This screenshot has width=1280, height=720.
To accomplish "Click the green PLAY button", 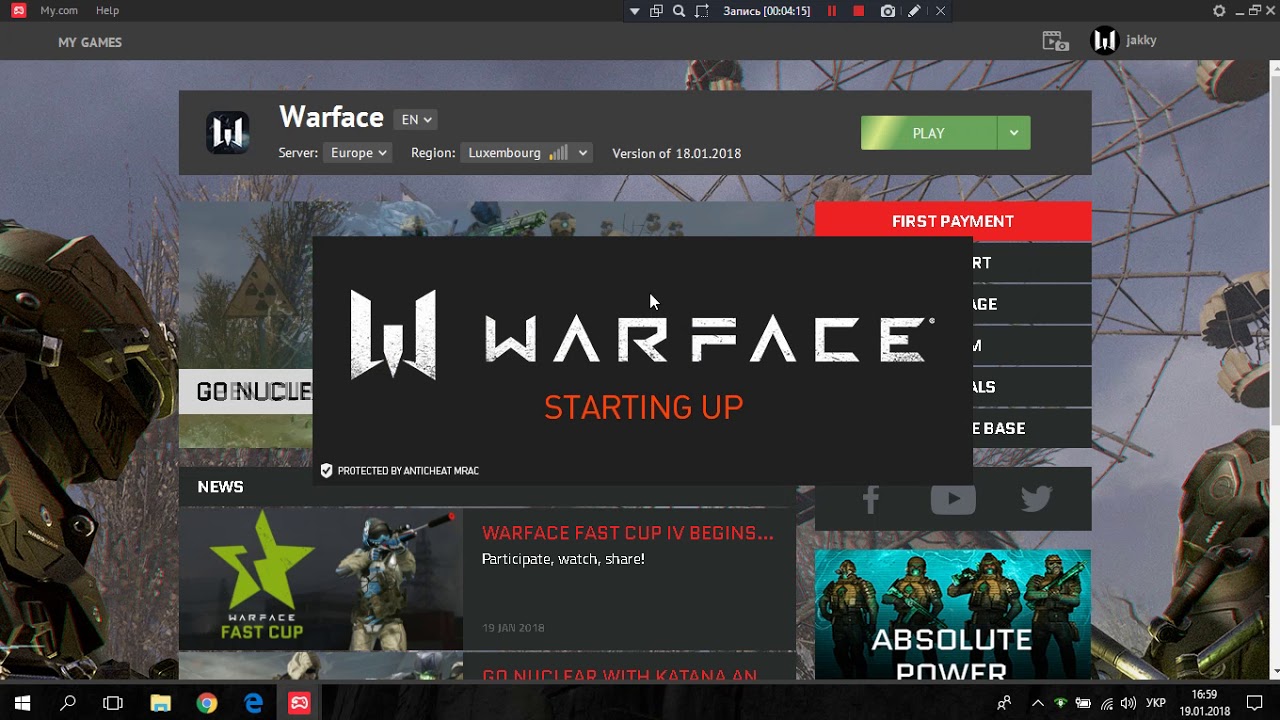I will 928,133.
